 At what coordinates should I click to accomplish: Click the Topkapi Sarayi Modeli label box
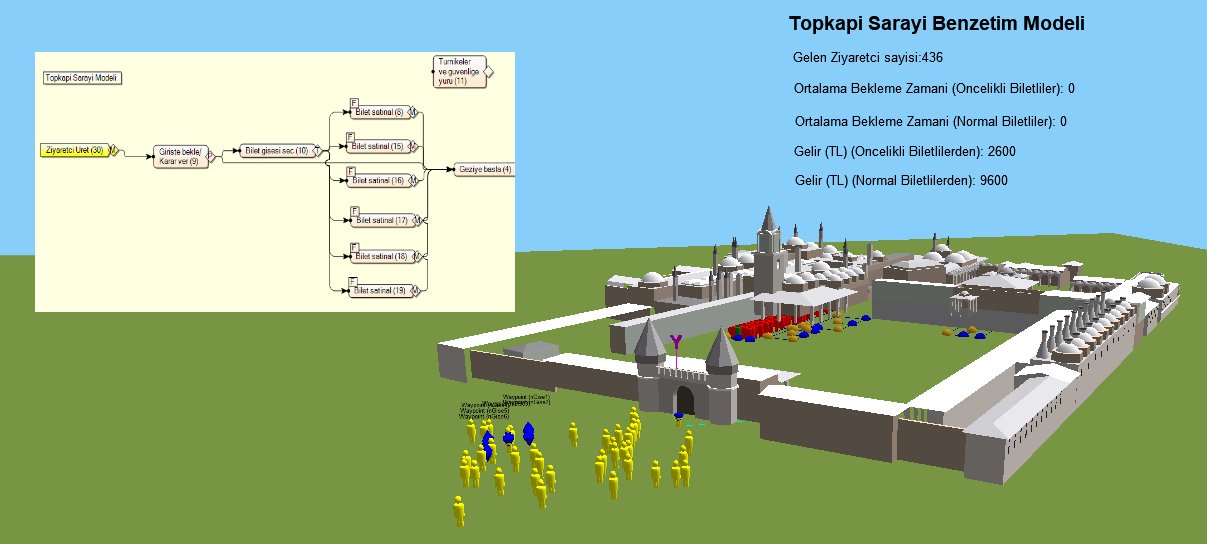point(82,78)
